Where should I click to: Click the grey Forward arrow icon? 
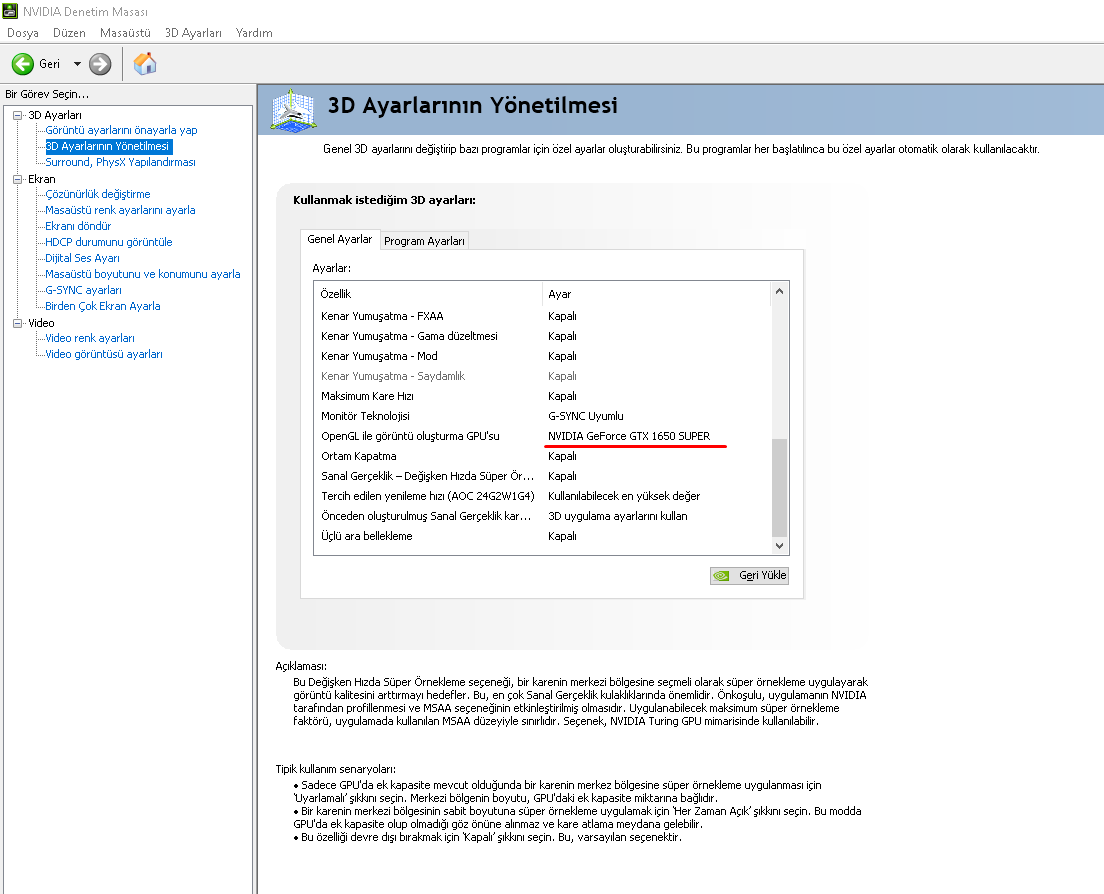(x=100, y=64)
